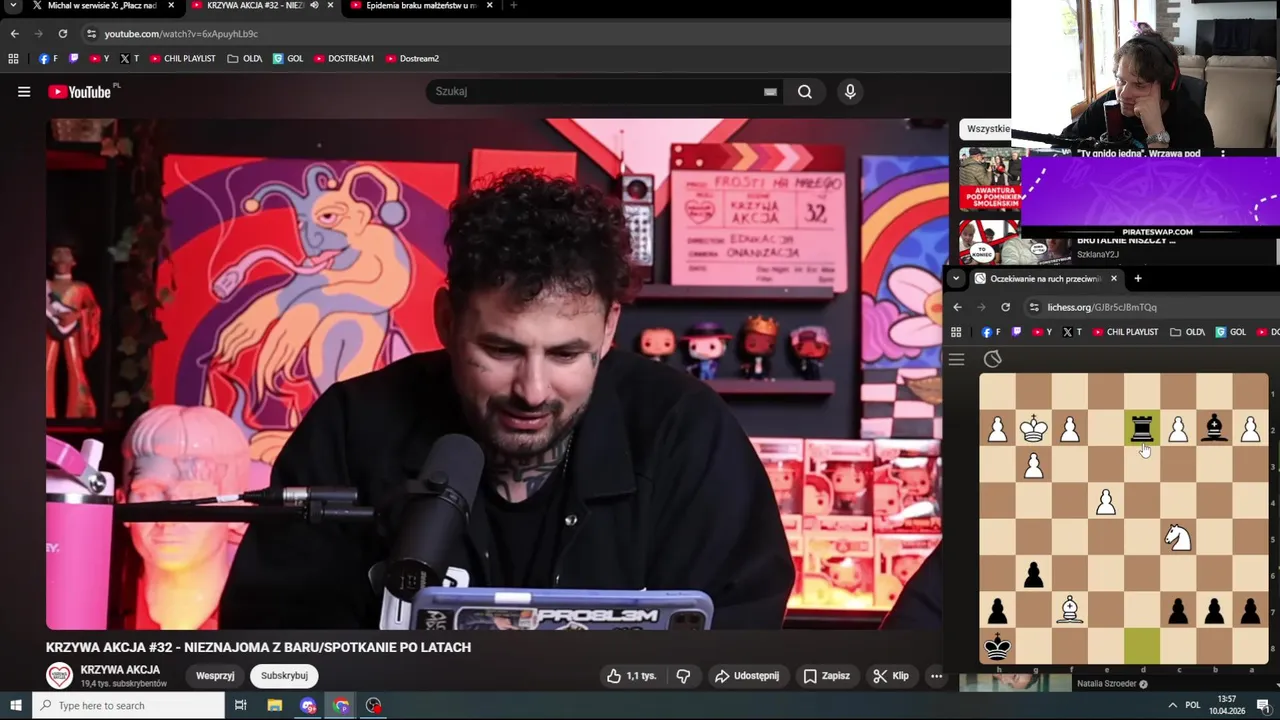The height and width of the screenshot is (720, 1280).
Task: Select the black rook on the chessboard
Action: point(1142,429)
